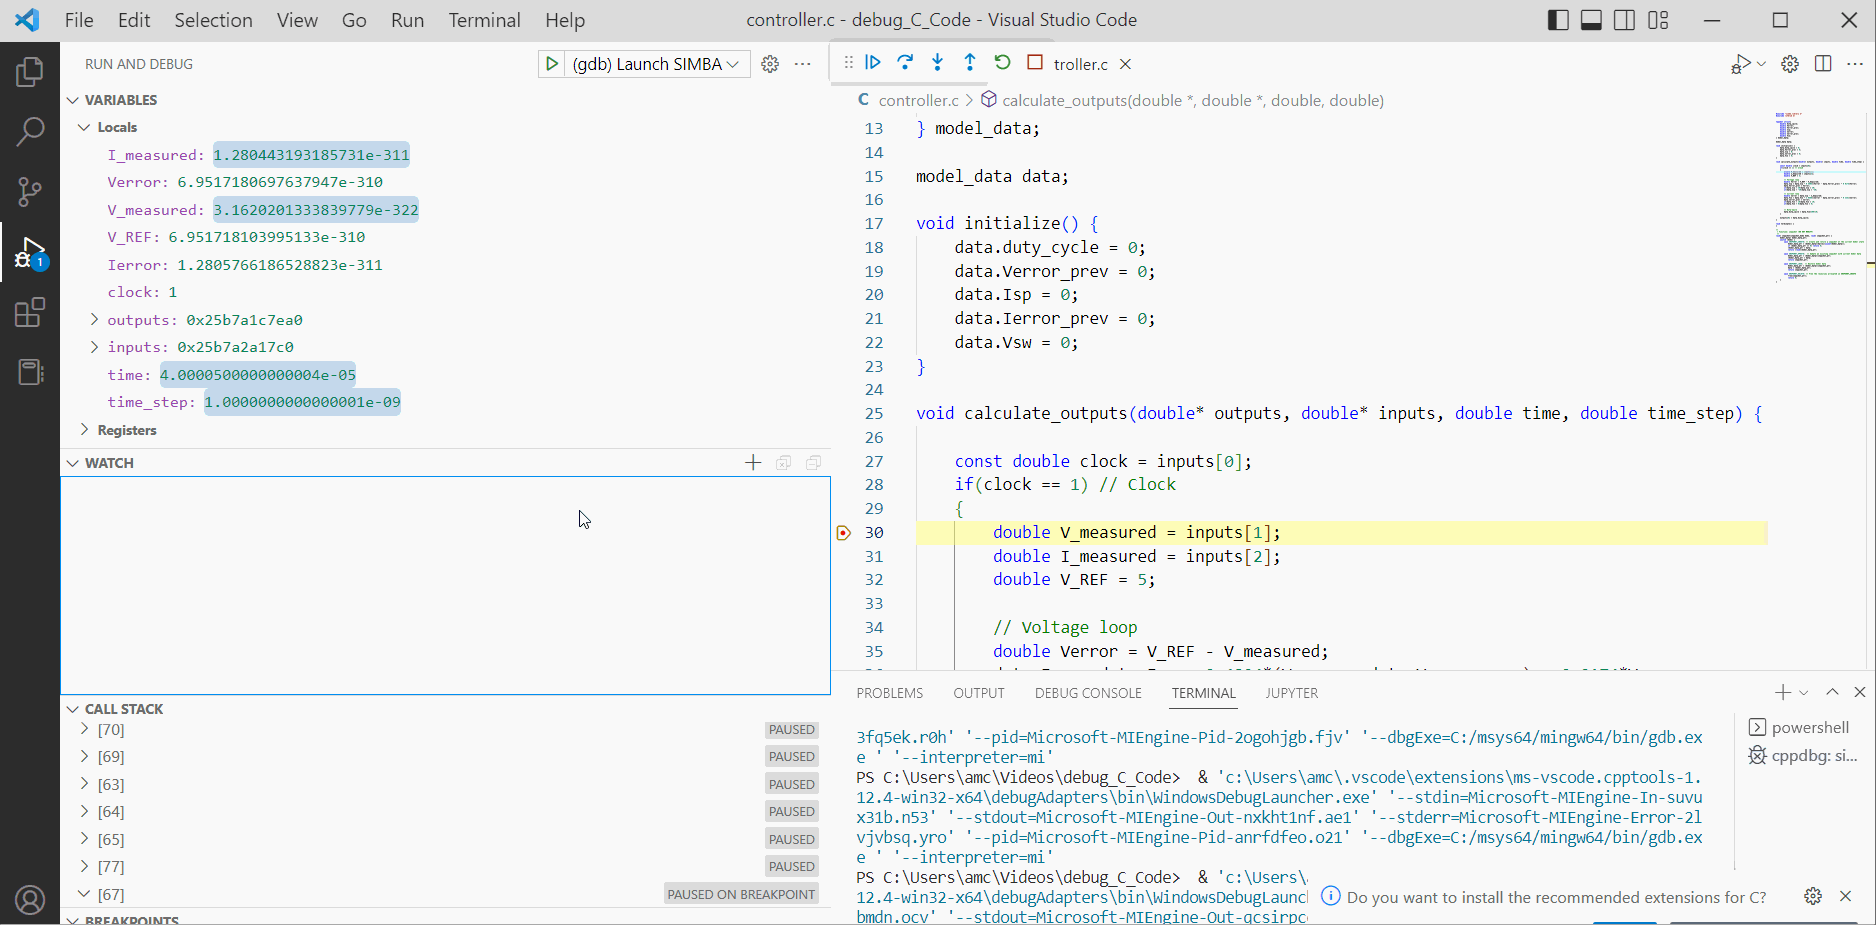Start debugging with green play button
Viewport: 1876px width, 925px height.
[551, 64]
